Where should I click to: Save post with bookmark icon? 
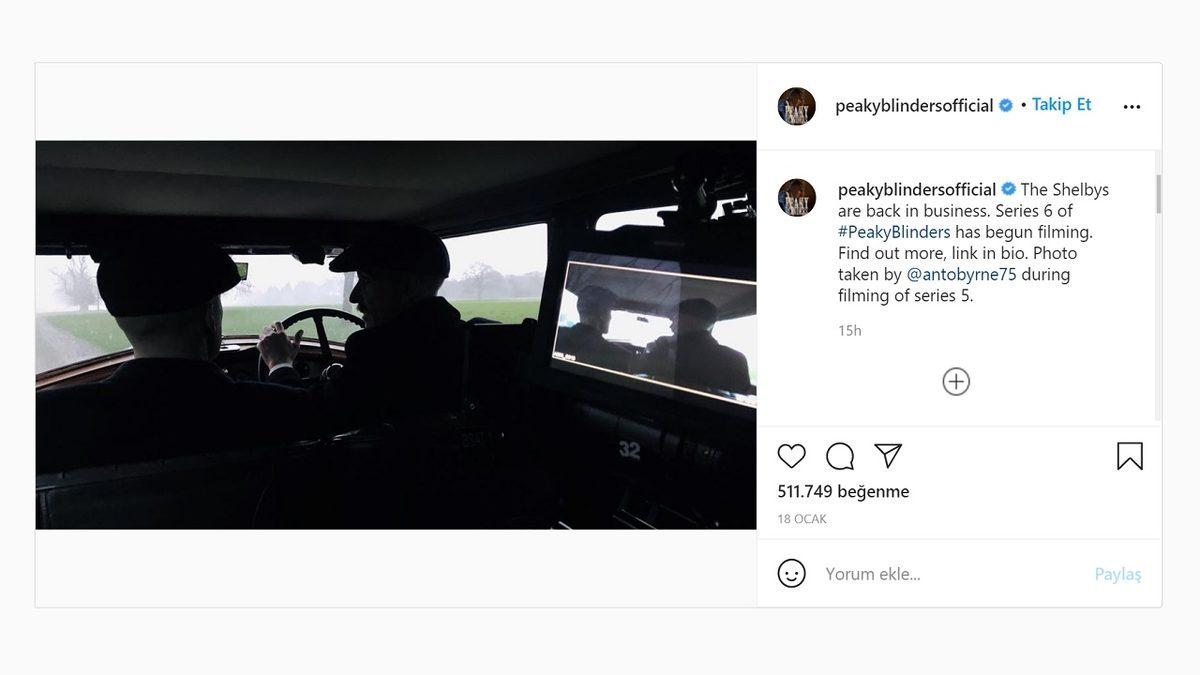(1130, 456)
